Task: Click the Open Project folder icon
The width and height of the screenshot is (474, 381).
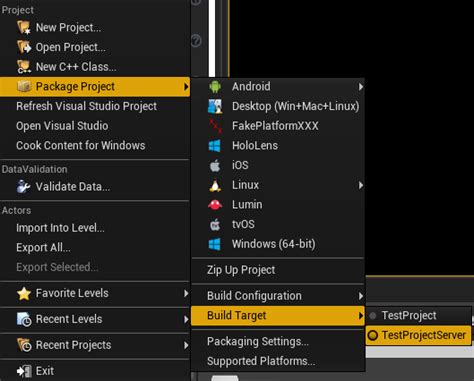Action: [x=24, y=47]
